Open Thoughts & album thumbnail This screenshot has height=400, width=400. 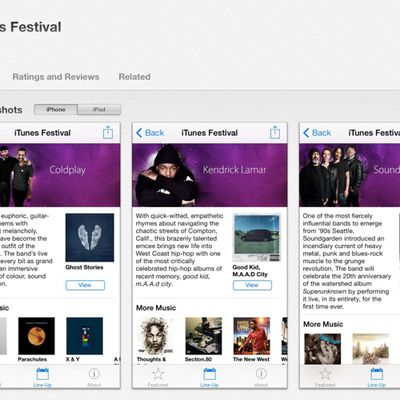pyautogui.click(x=155, y=336)
